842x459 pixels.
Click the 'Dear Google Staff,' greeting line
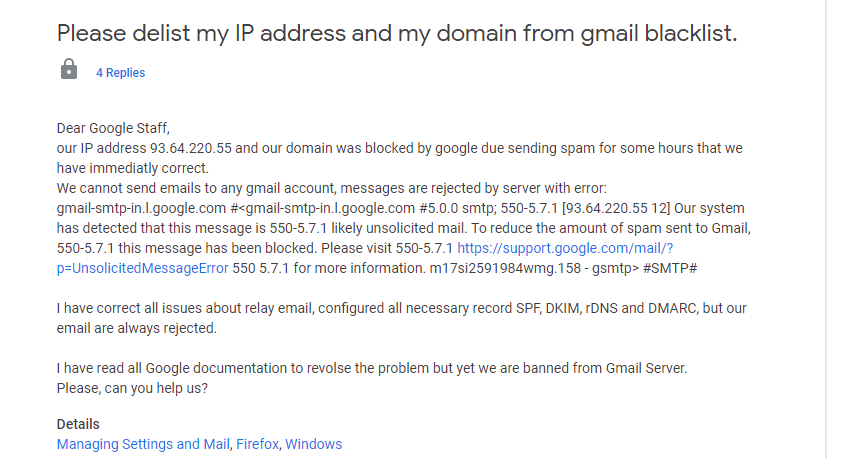[113, 128]
